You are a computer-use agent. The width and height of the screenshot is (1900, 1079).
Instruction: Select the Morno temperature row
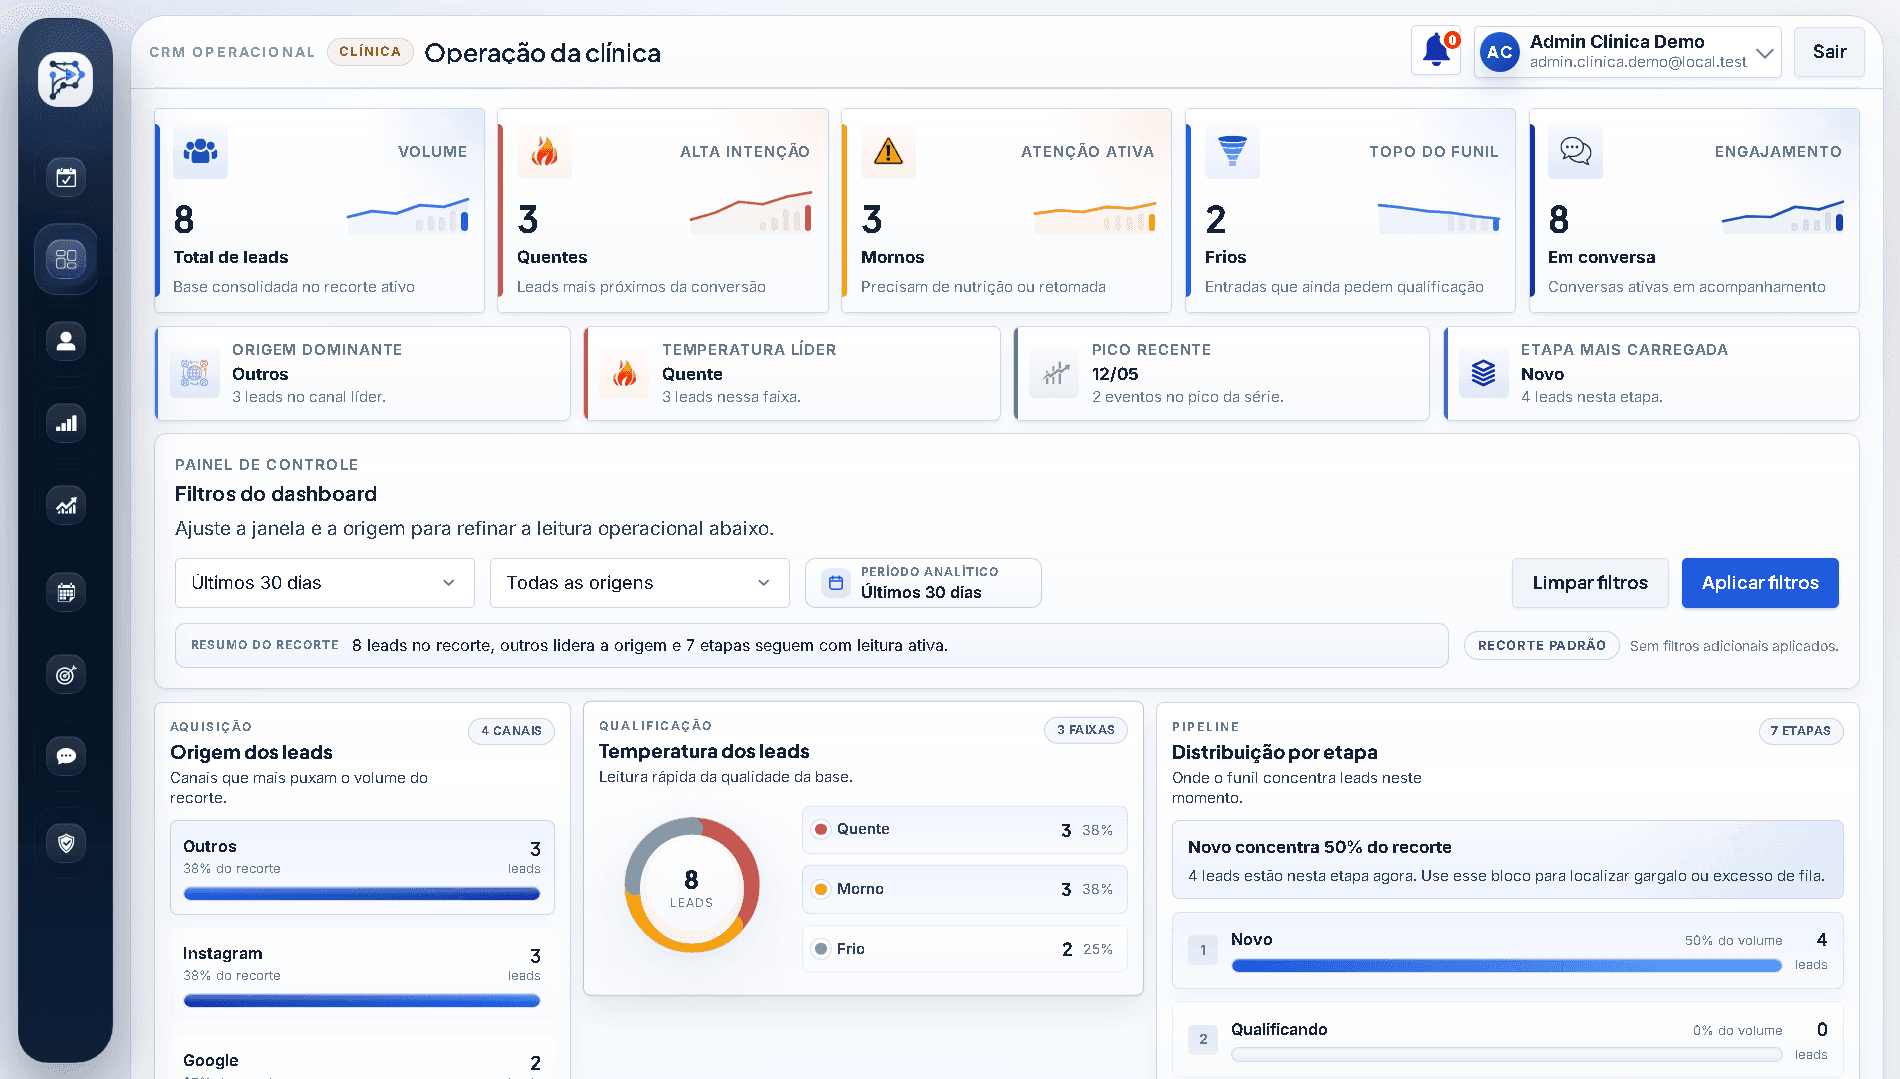pos(965,889)
